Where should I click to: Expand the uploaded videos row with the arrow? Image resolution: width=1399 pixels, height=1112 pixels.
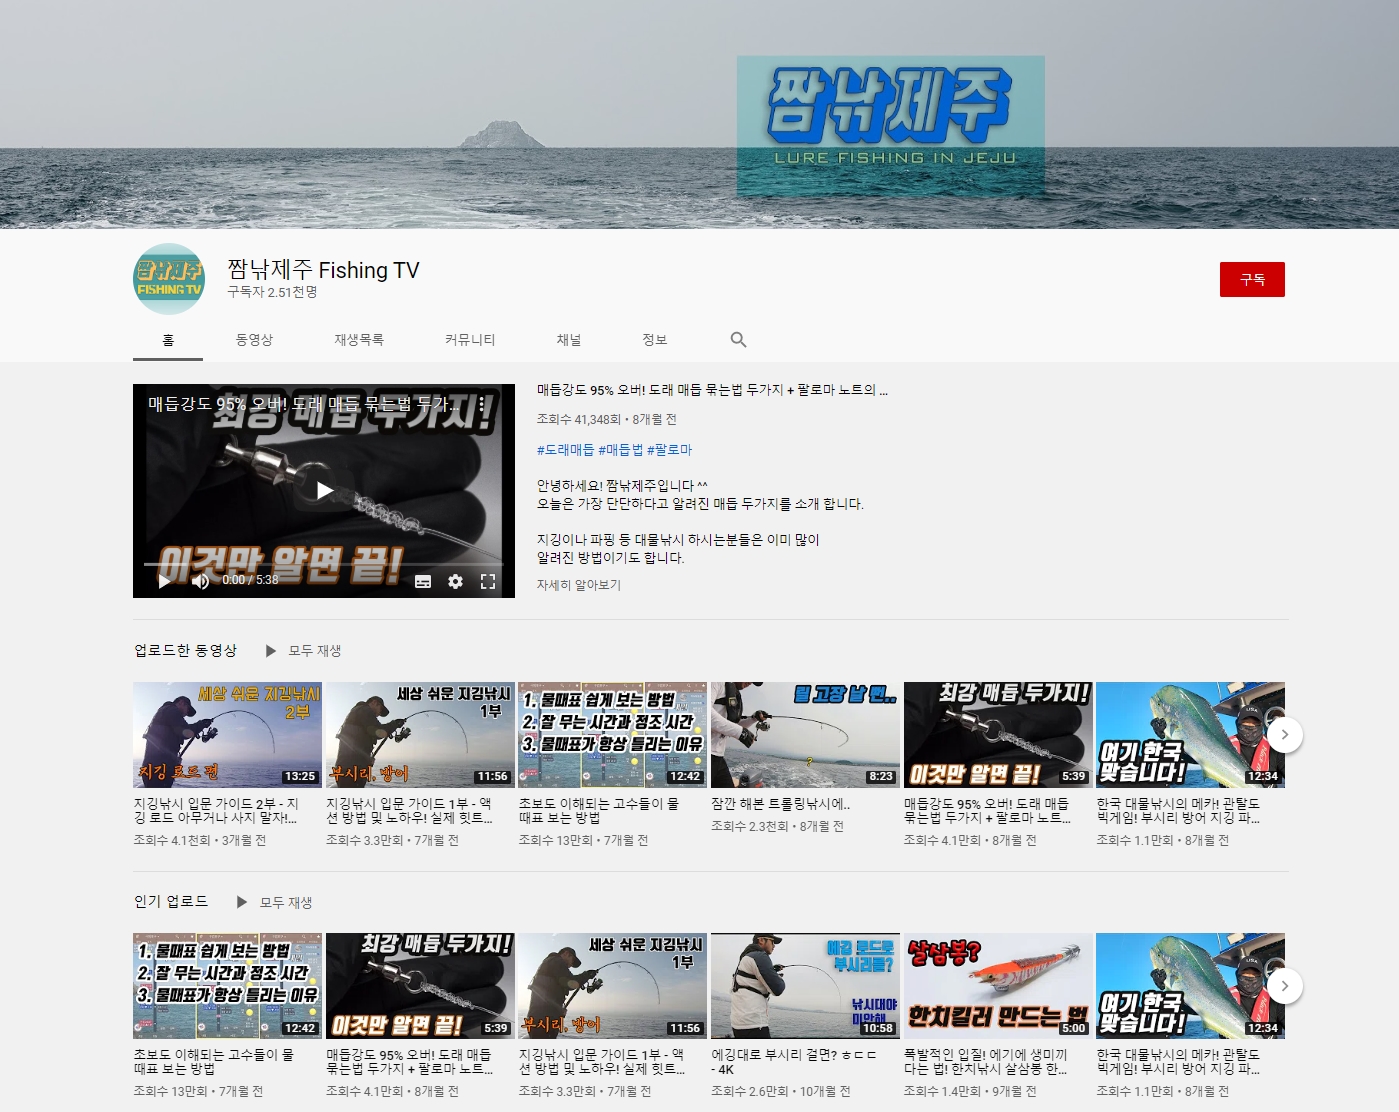[1285, 734]
